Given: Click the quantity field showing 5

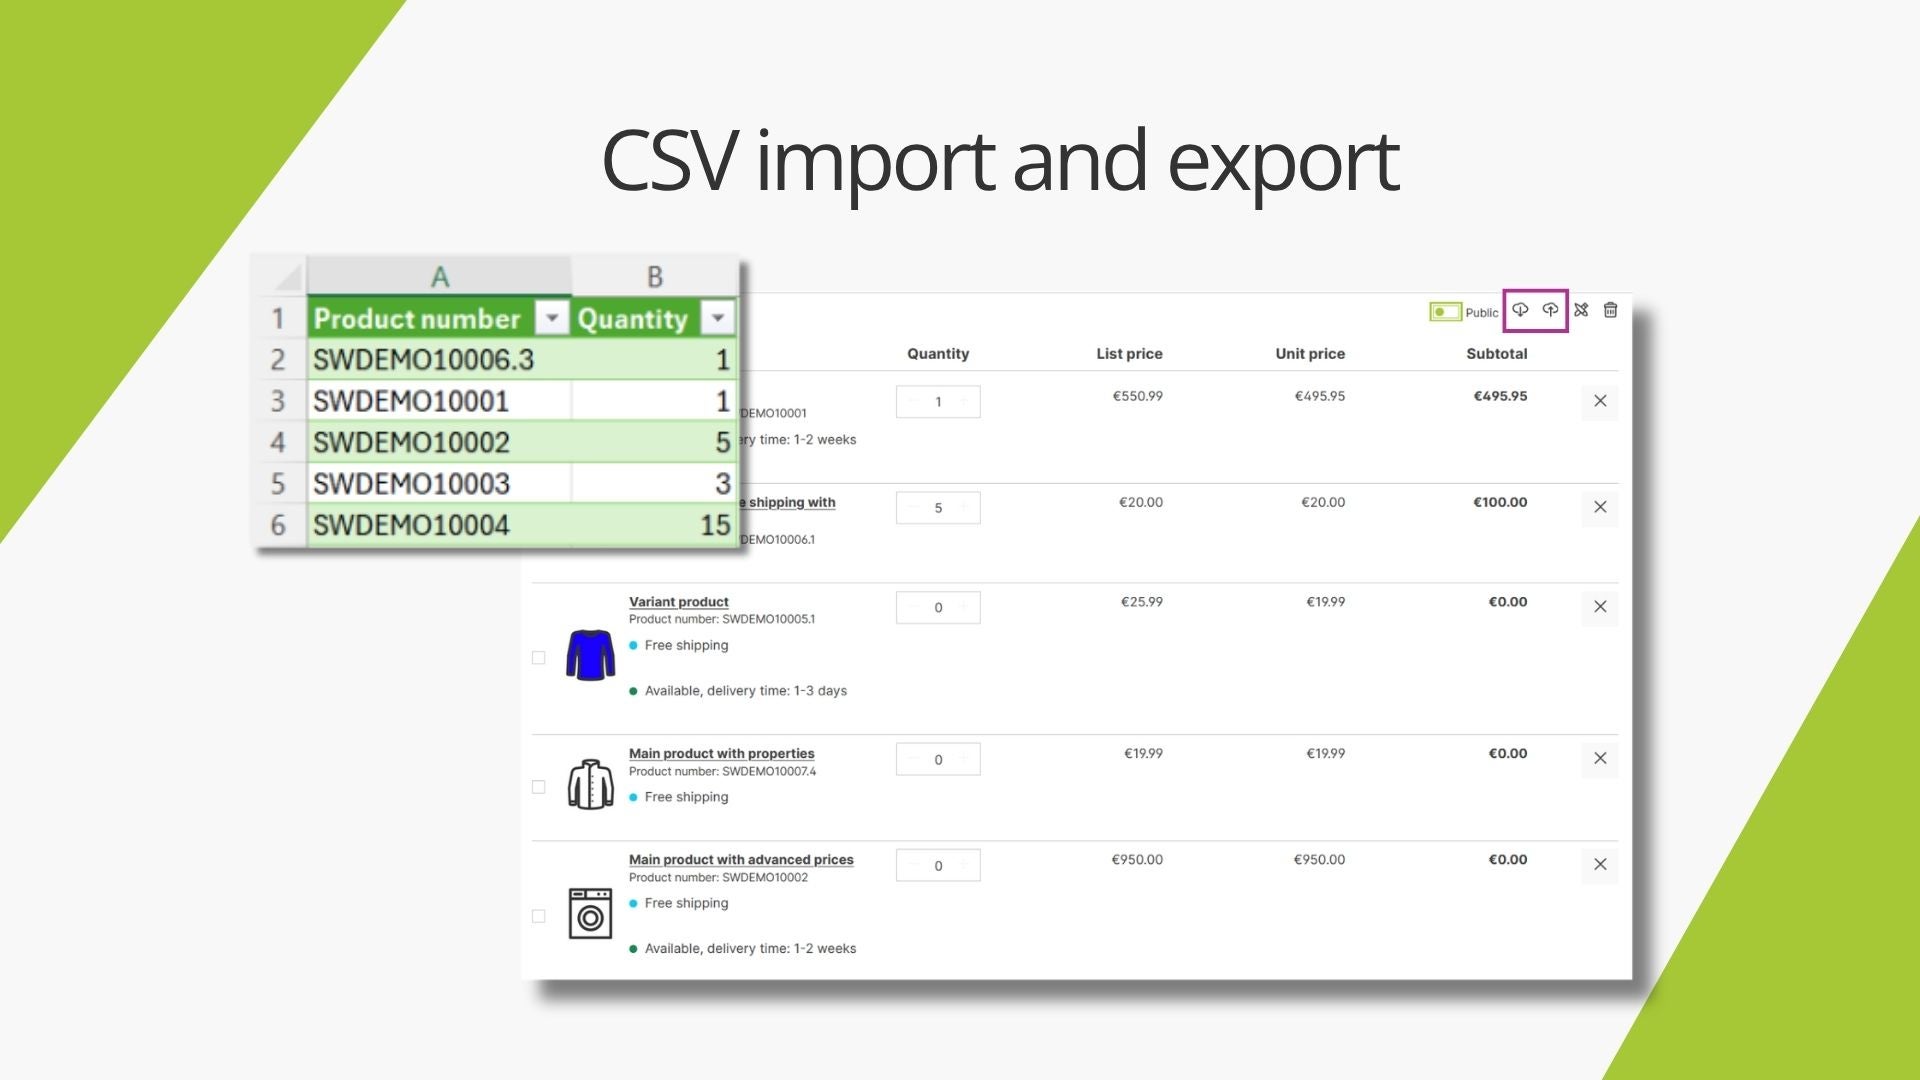Looking at the screenshot, I should [x=938, y=508].
